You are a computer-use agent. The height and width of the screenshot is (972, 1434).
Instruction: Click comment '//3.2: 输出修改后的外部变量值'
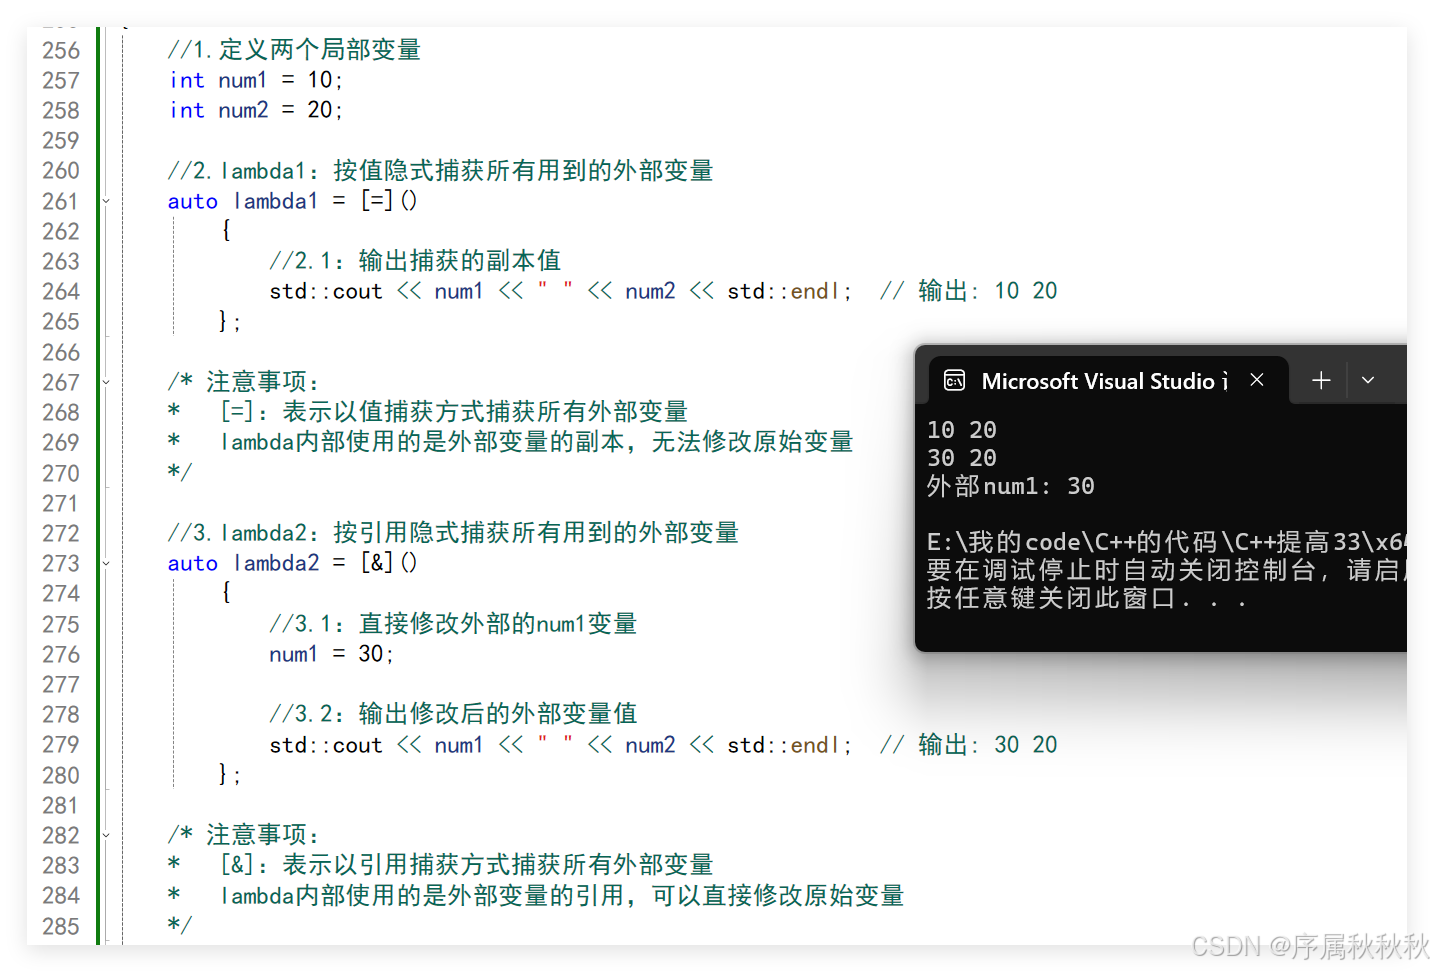pos(453,714)
